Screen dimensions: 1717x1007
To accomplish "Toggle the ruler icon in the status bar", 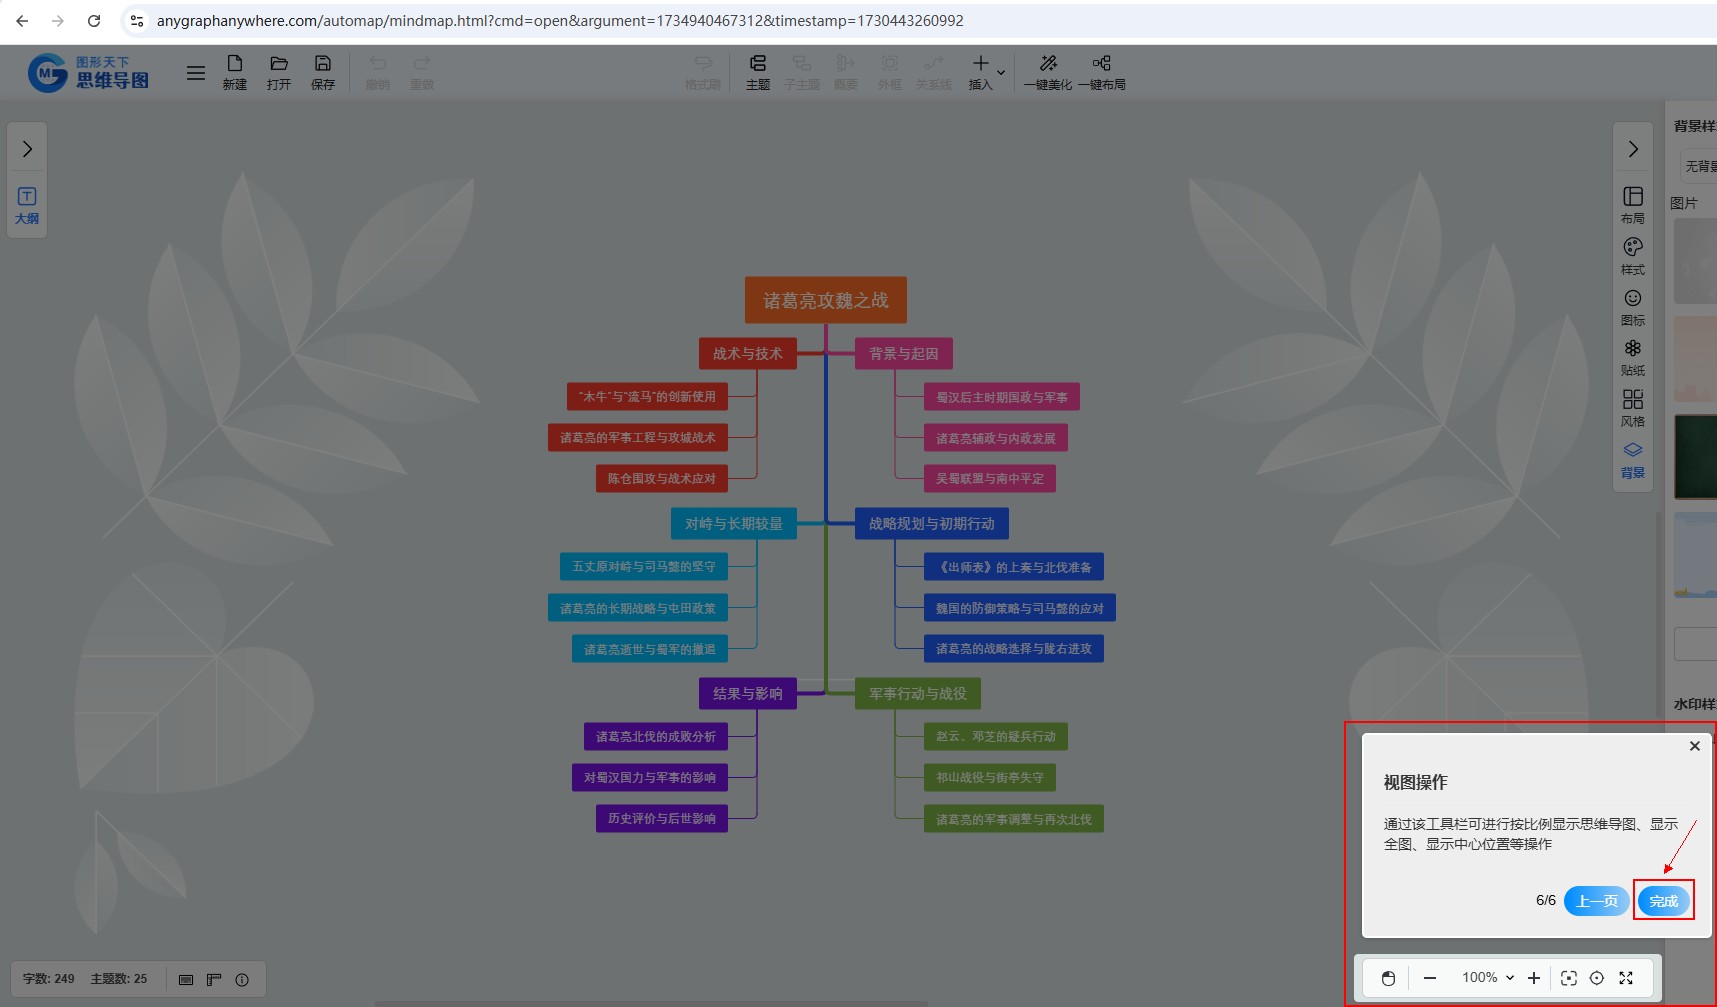I will coord(214,979).
